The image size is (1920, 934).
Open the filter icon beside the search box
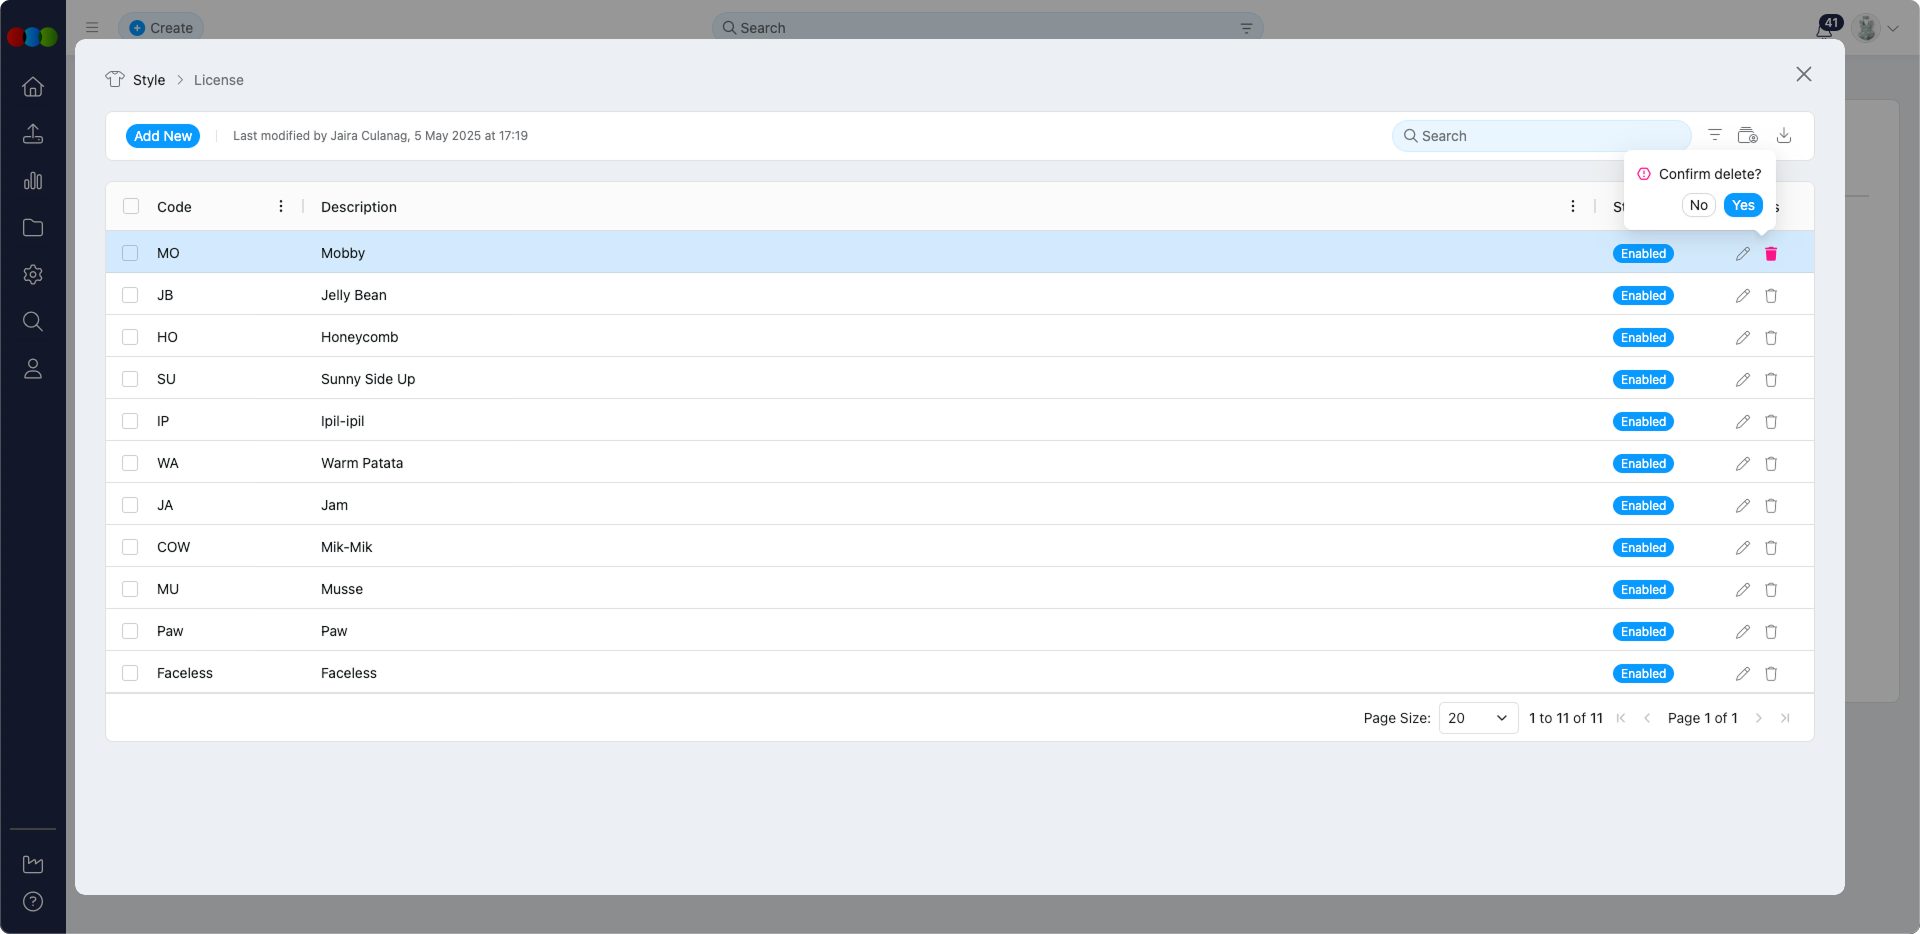1715,135
